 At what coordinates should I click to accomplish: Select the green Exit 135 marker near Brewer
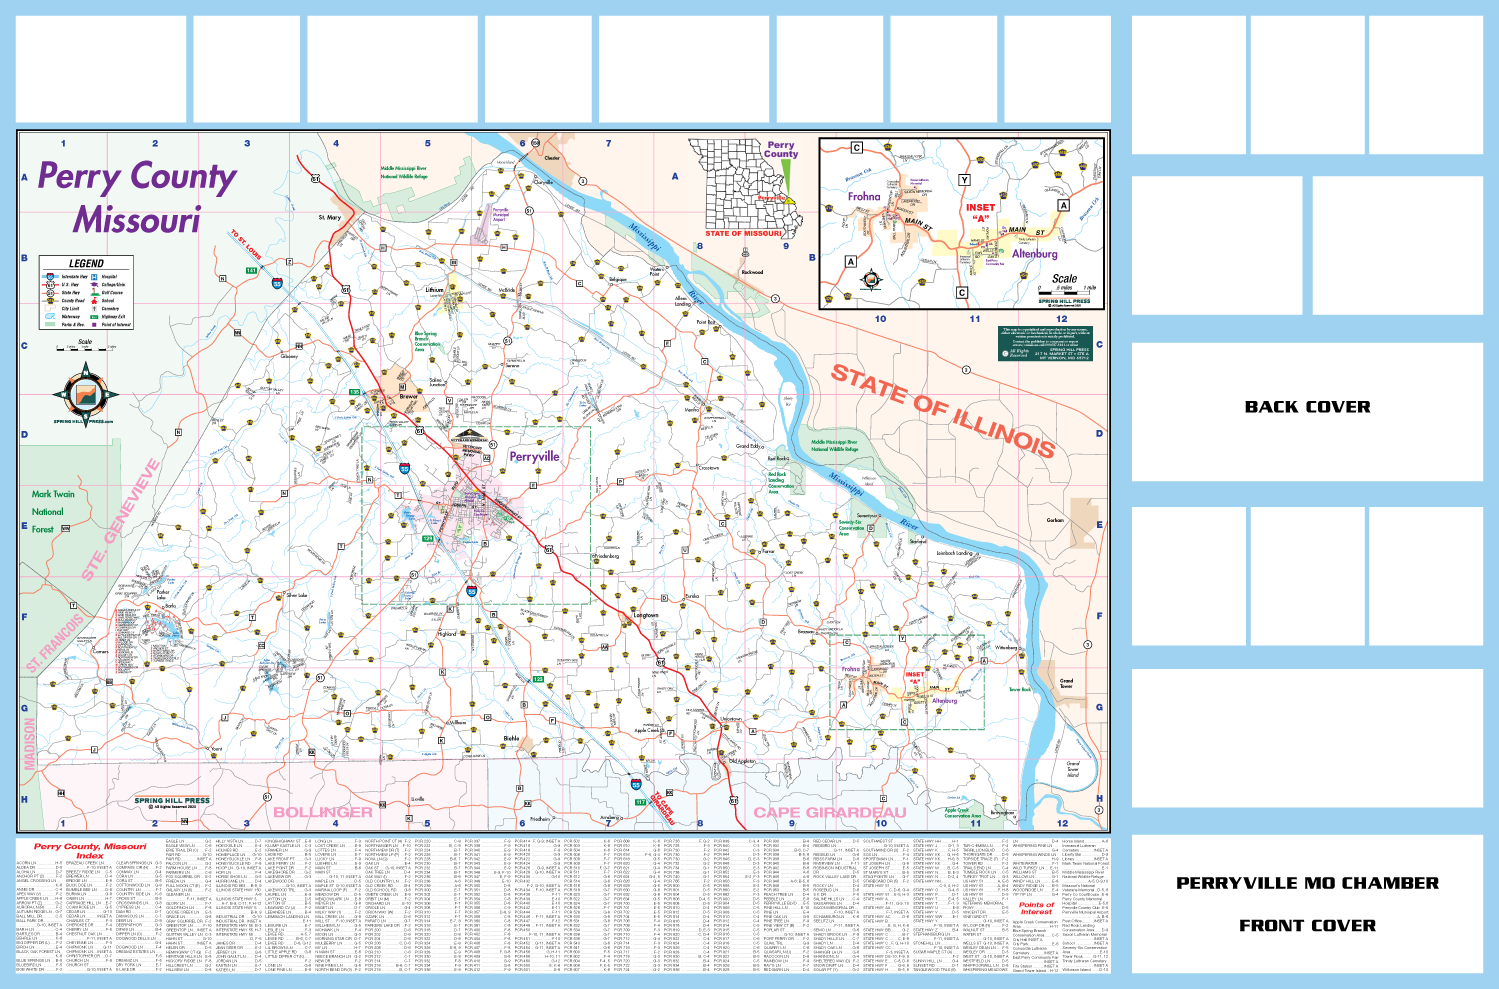point(353,392)
